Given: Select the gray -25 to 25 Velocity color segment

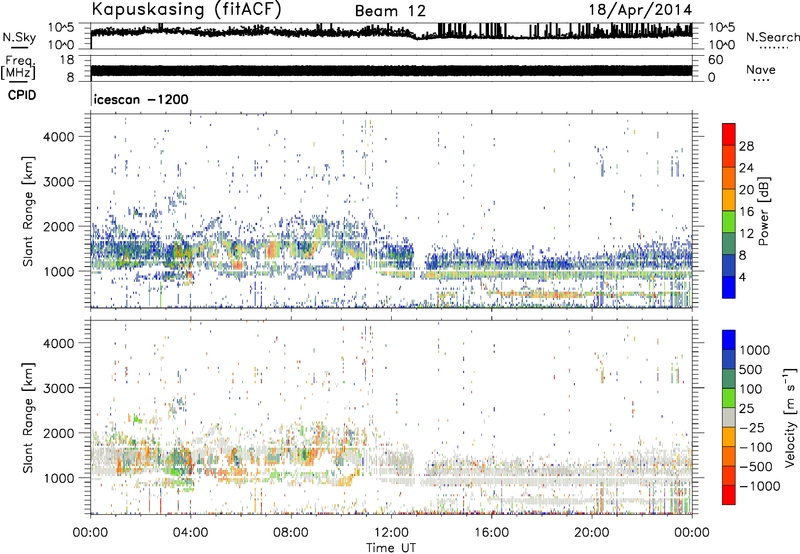Looking at the screenshot, I should [x=729, y=417].
